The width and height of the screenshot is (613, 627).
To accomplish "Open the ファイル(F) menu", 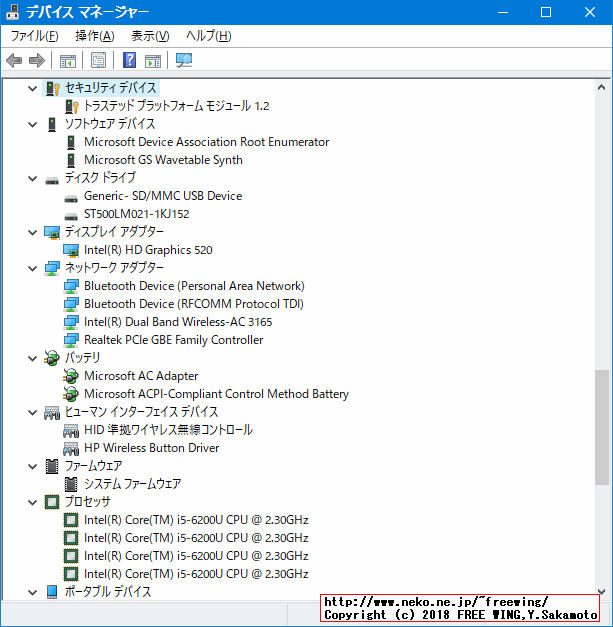I will pos(33,36).
